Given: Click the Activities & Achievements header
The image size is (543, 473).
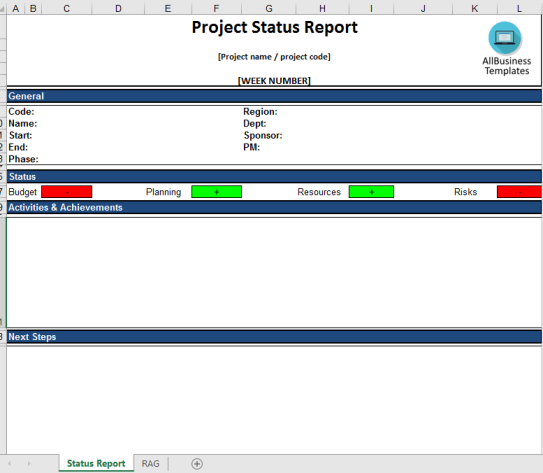Looking at the screenshot, I should tap(274, 207).
